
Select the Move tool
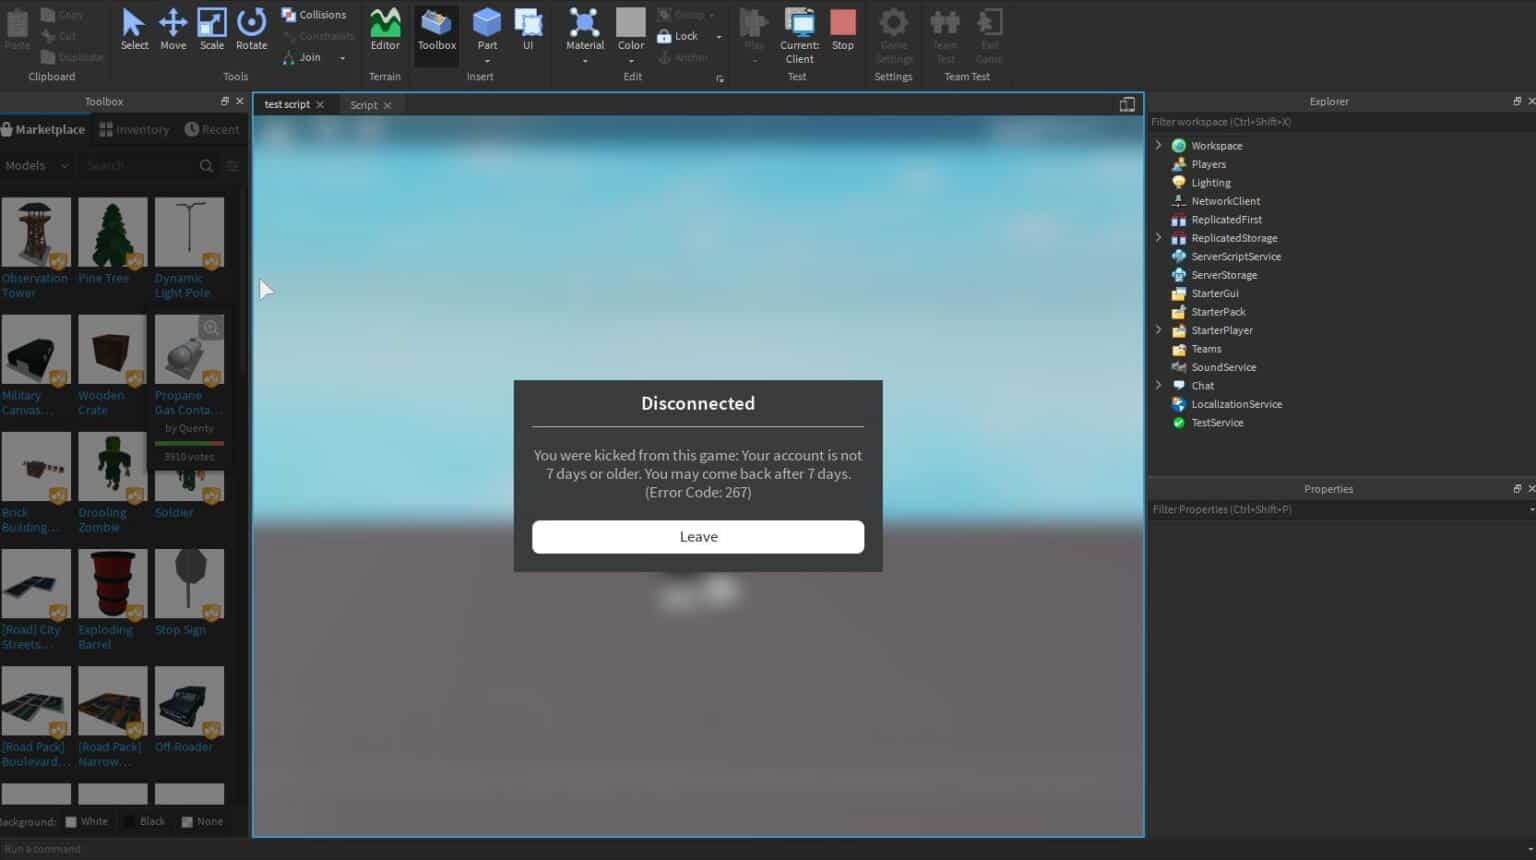tap(173, 29)
